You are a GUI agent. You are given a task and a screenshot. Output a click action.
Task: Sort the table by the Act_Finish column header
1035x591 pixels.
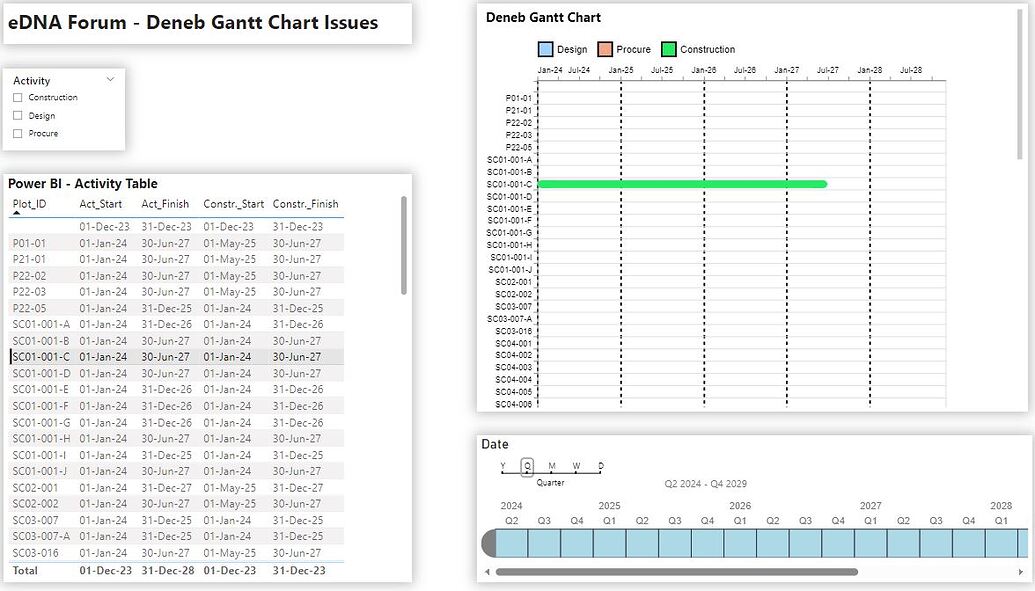click(164, 204)
